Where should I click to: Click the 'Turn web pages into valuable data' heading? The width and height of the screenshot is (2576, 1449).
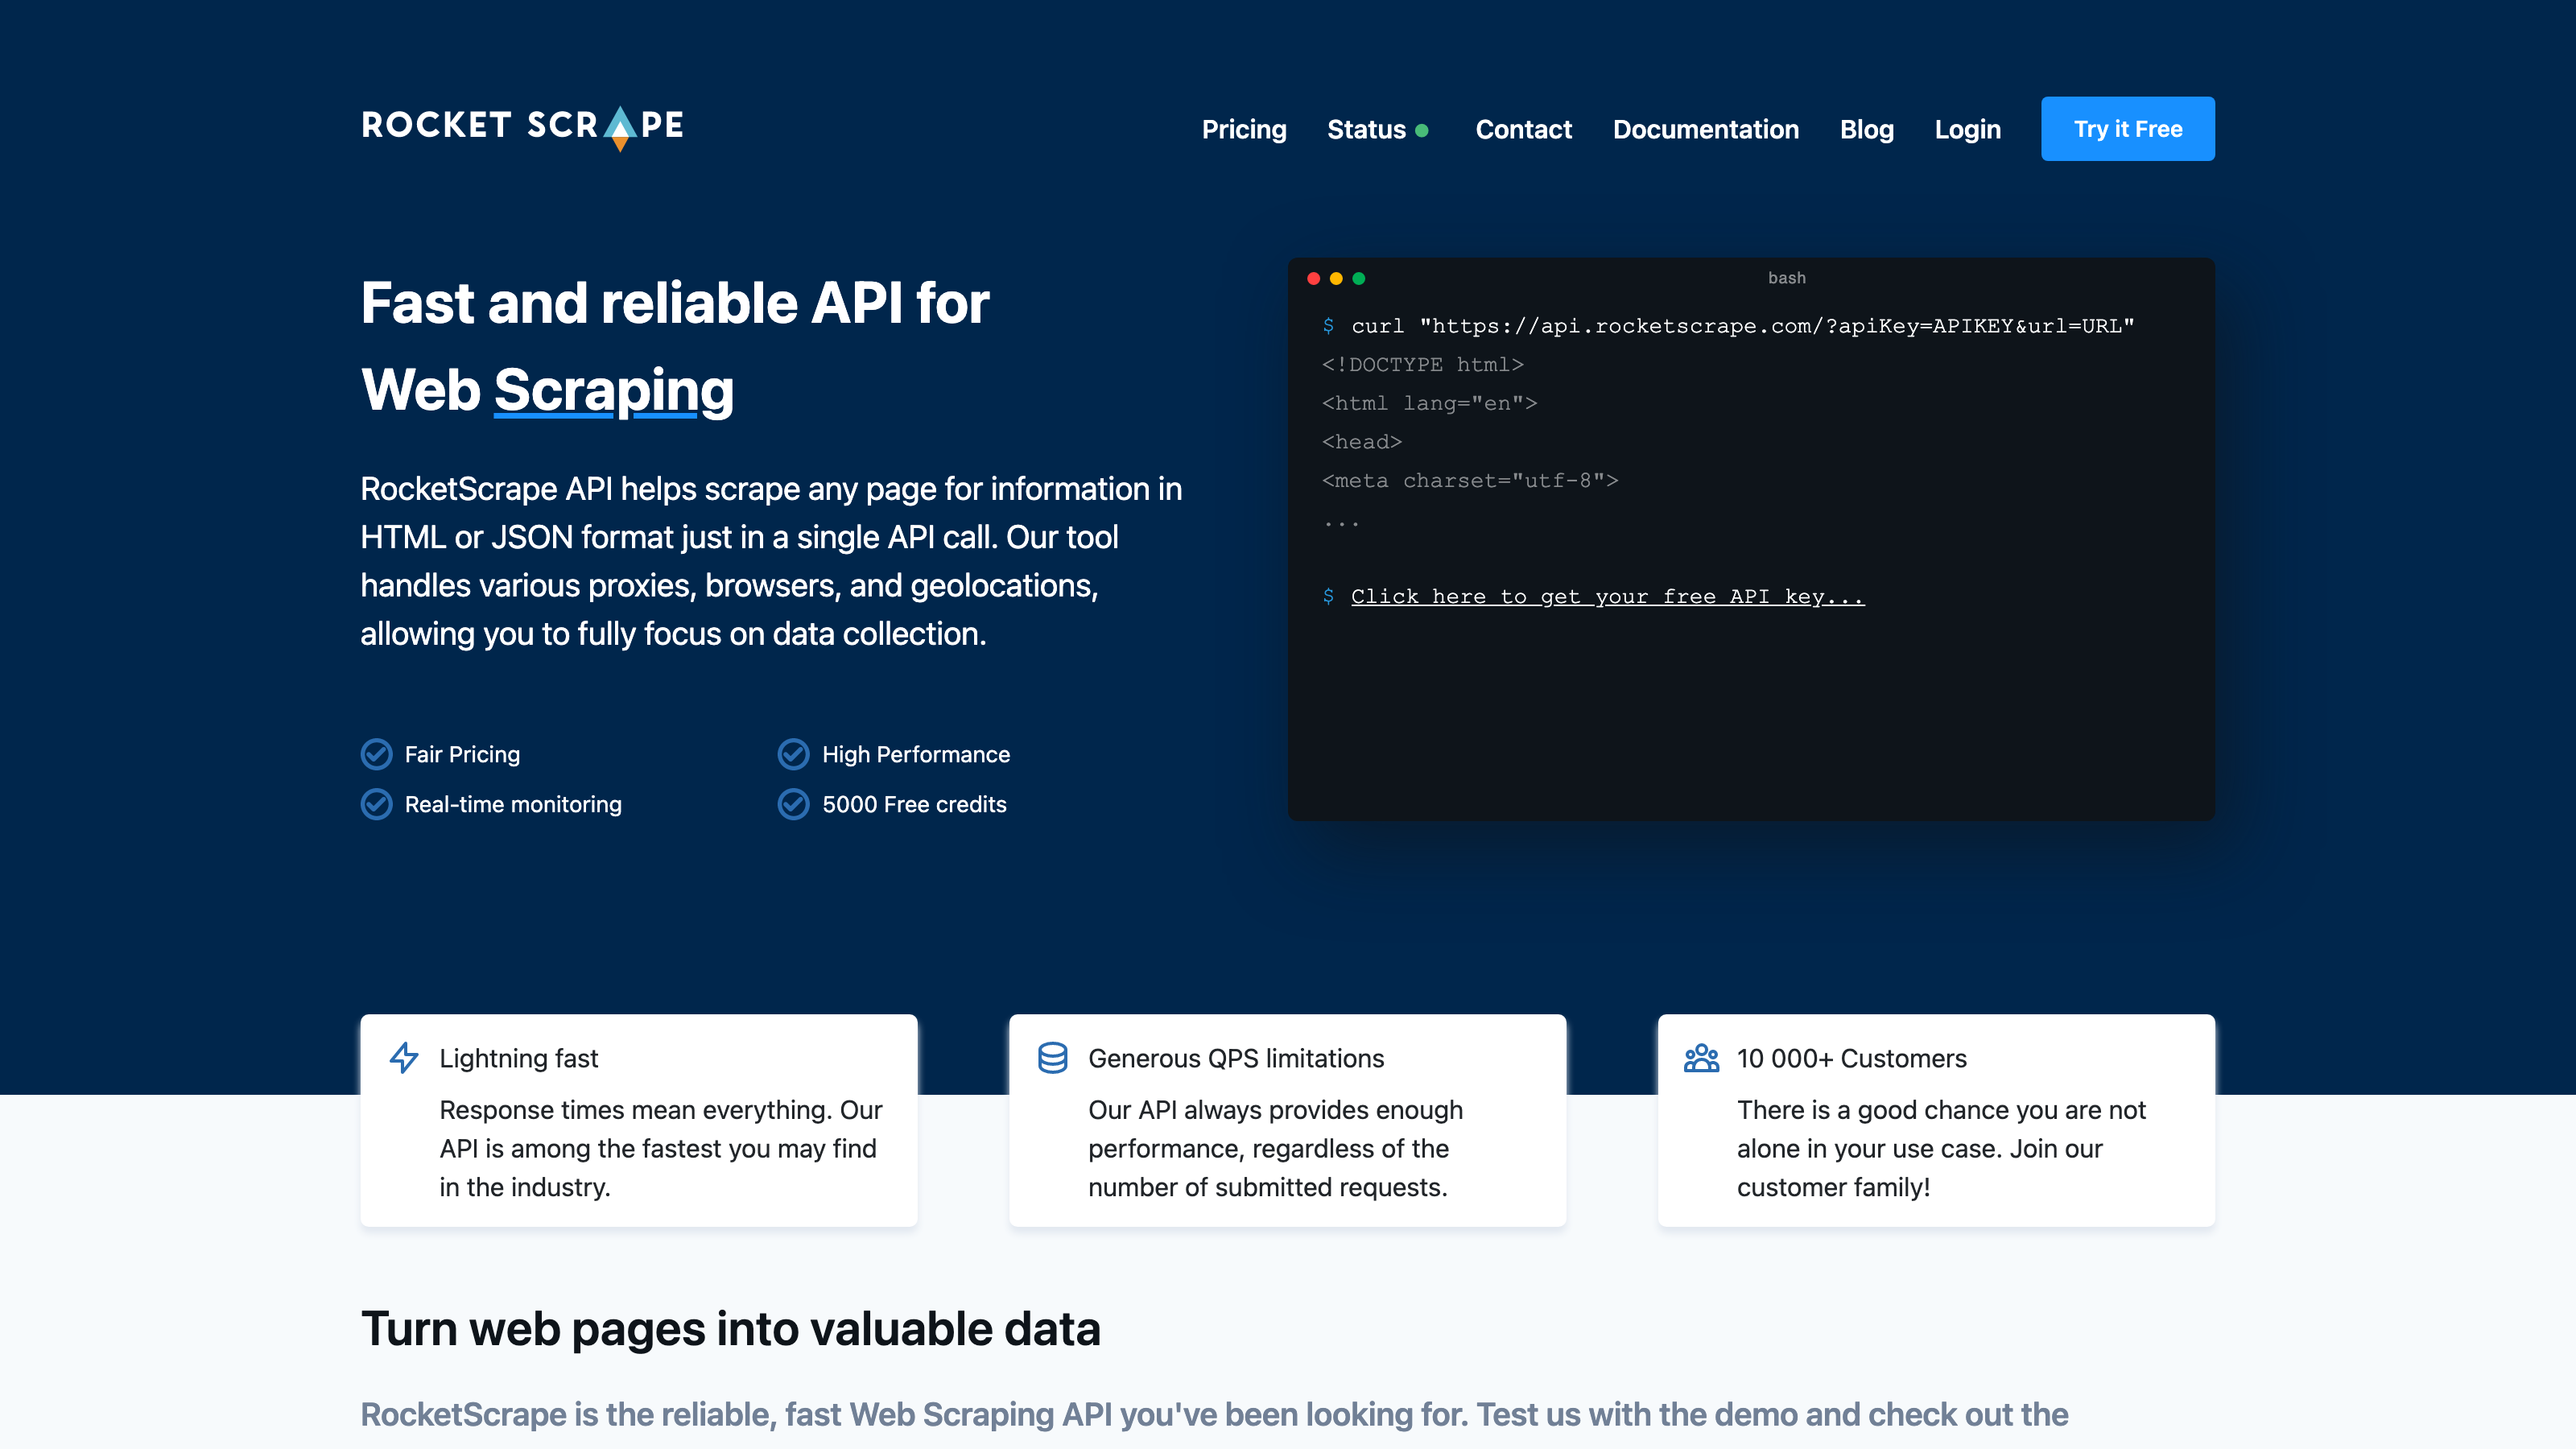coord(730,1329)
